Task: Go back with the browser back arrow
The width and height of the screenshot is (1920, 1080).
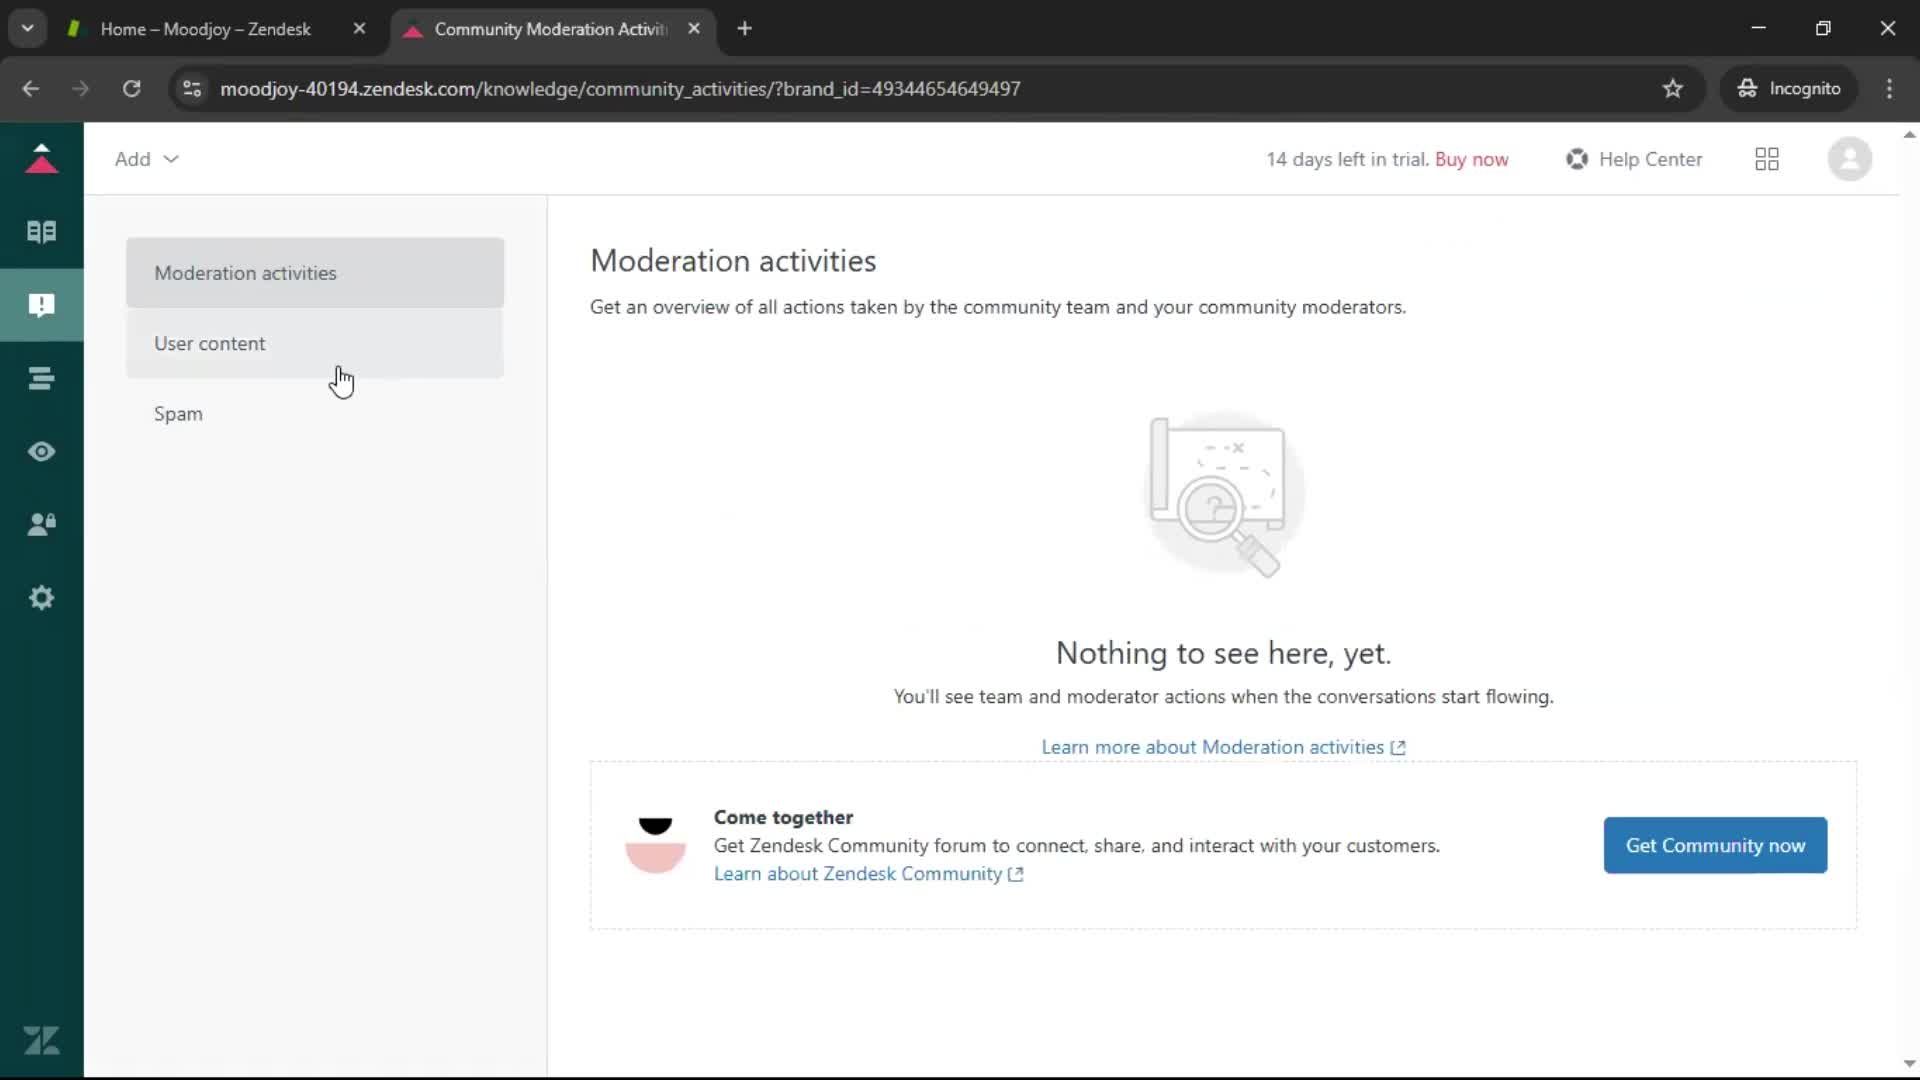Action: pyautogui.click(x=31, y=89)
